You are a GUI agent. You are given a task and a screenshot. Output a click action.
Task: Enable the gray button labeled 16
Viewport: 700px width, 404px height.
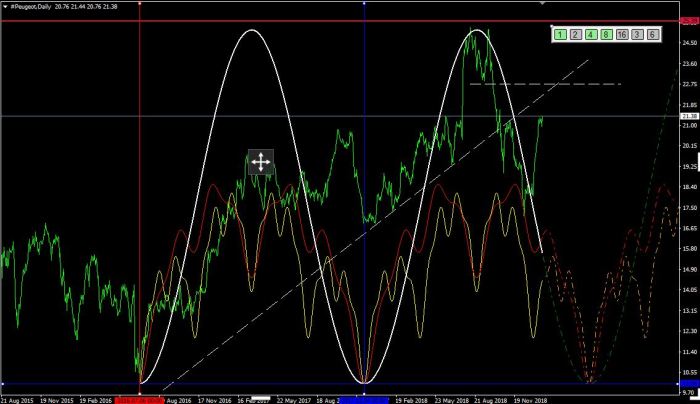point(622,34)
